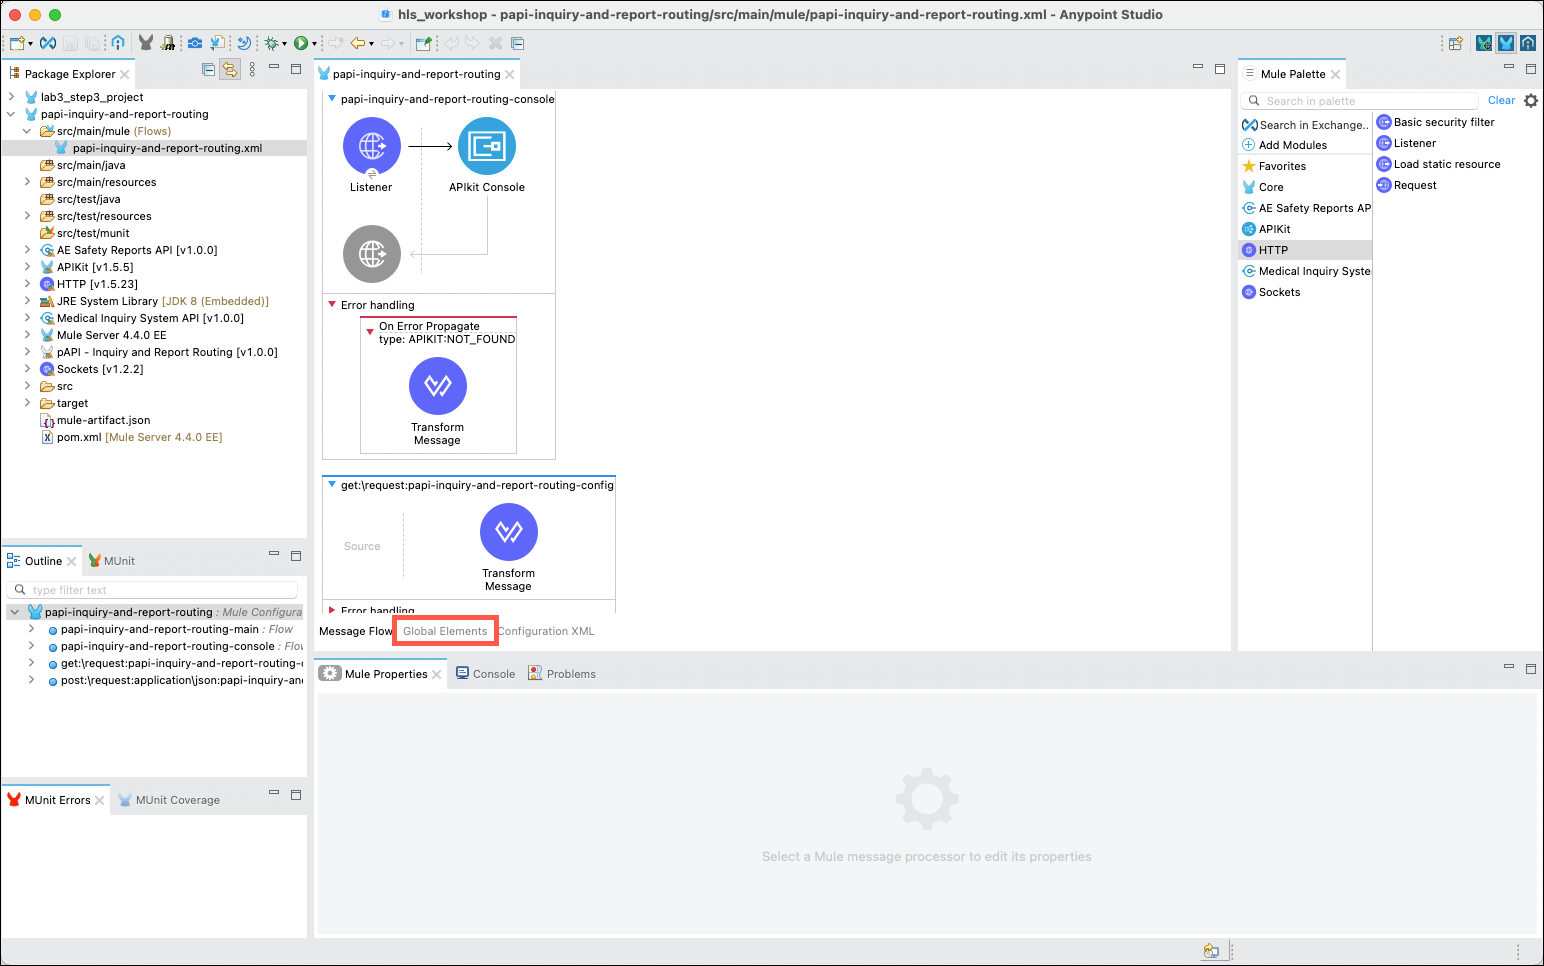Select Core category in palette
The height and width of the screenshot is (966, 1544).
[x=1263, y=187]
